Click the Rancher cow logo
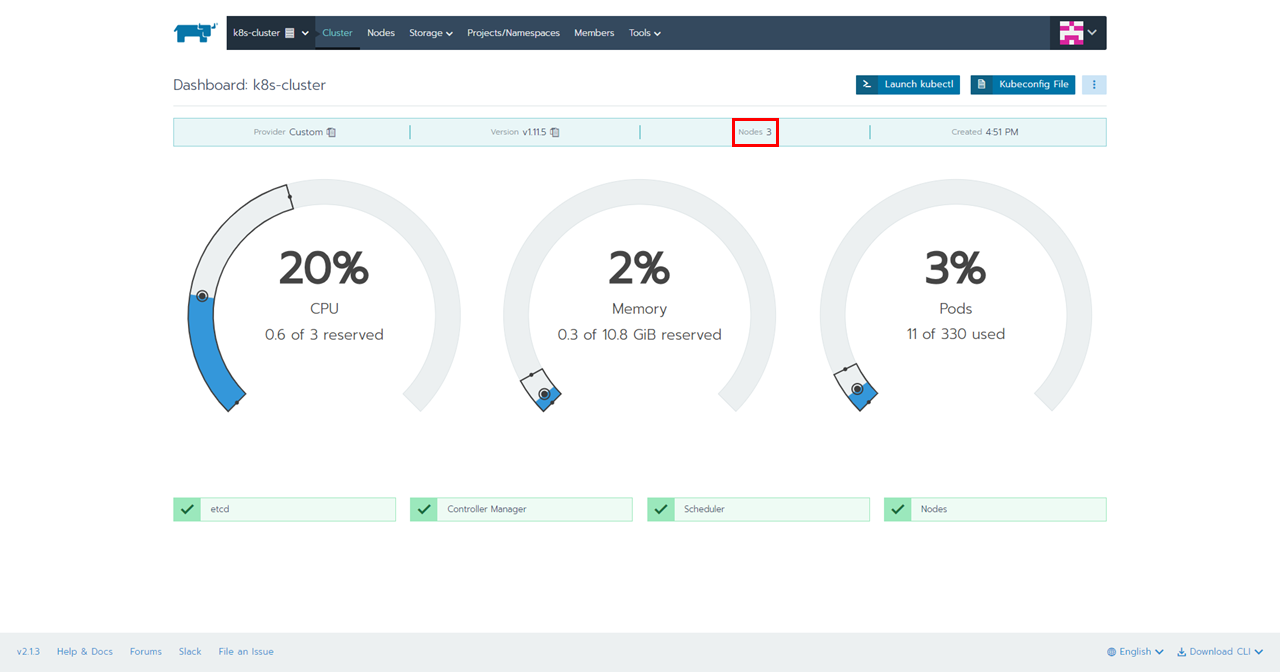This screenshot has width=1280, height=672. (x=195, y=33)
